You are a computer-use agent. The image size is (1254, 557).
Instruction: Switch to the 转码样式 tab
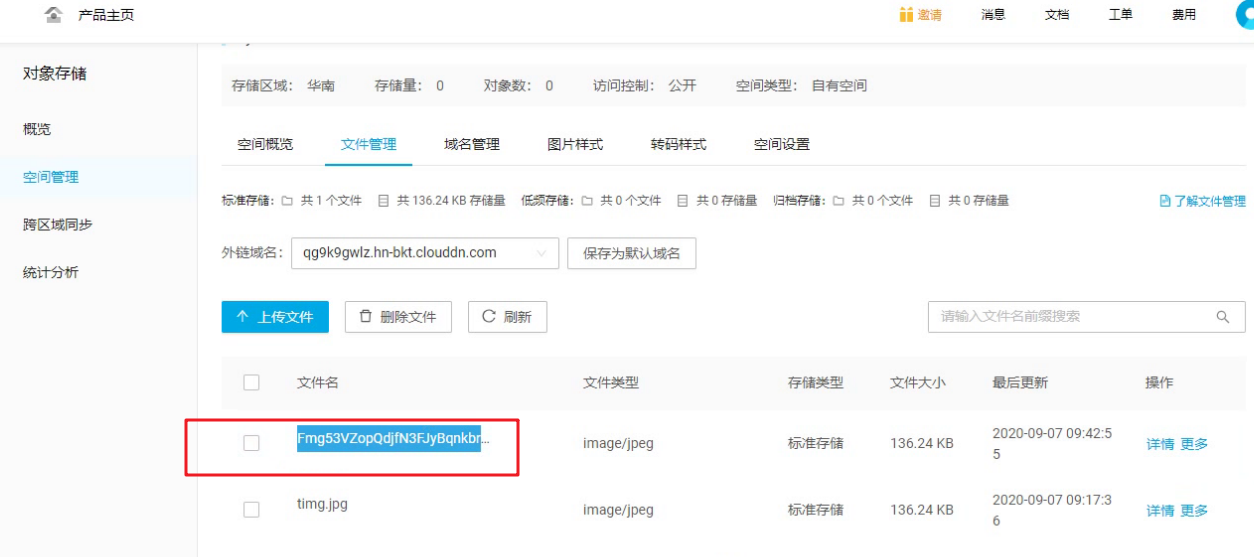pos(679,144)
